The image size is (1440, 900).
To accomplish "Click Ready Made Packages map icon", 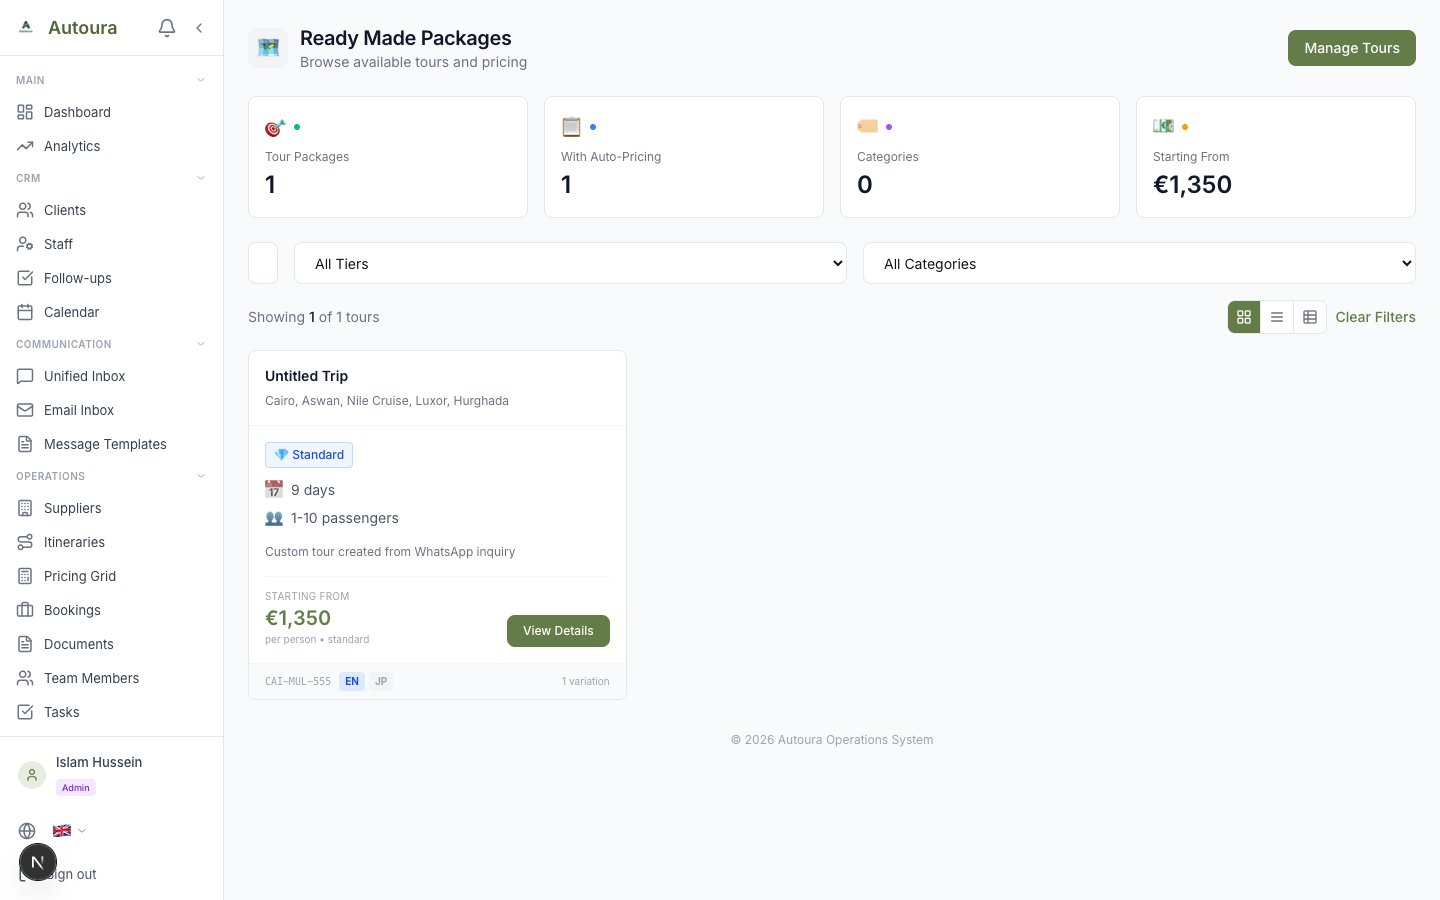I will [x=268, y=48].
